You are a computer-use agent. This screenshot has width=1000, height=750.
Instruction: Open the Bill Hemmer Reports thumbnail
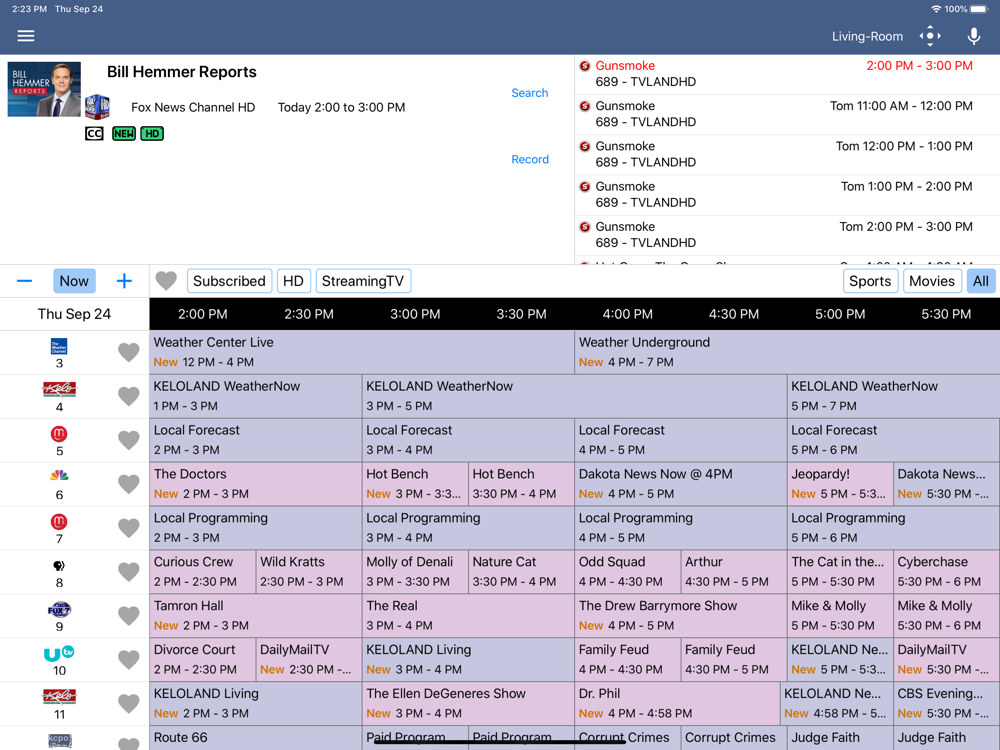[x=44, y=89]
